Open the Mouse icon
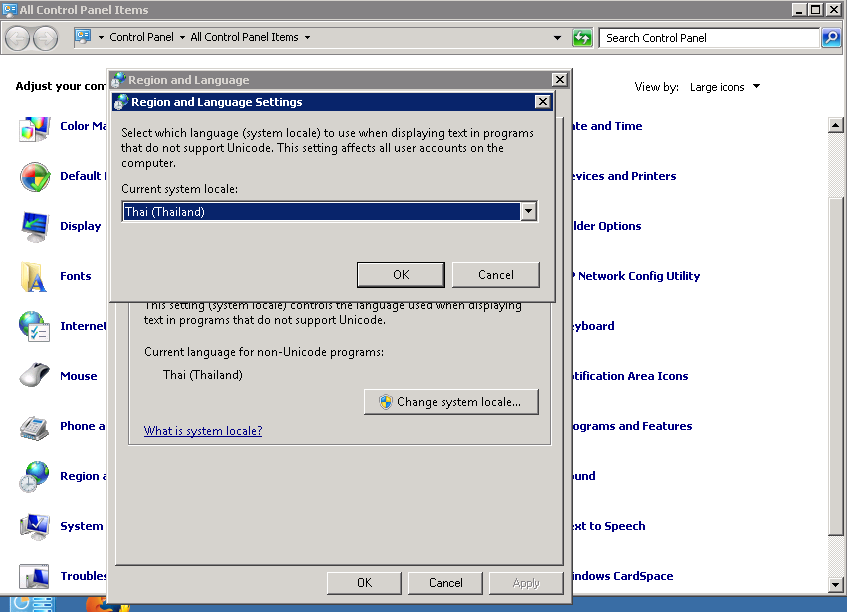Screen dimensions: 847x612 [x=35, y=375]
